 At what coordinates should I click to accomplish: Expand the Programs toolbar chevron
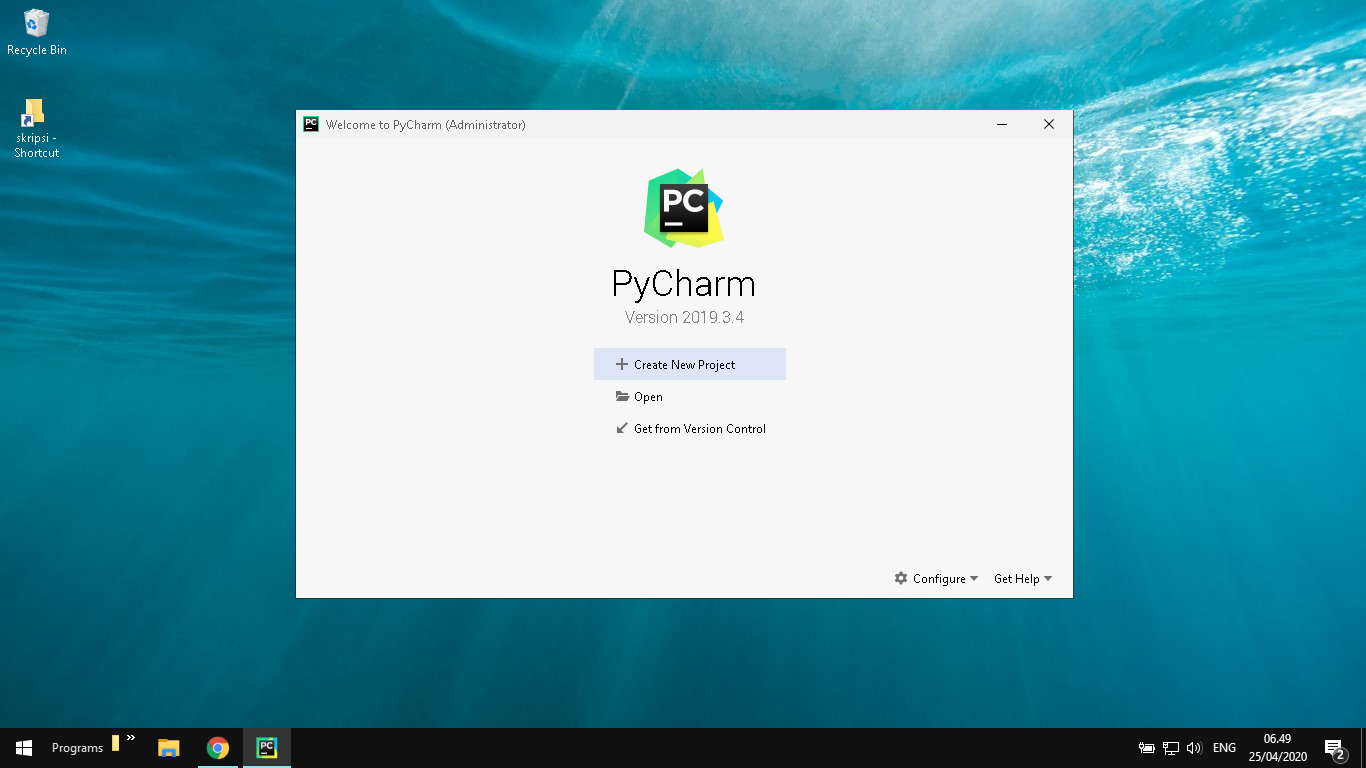pos(131,738)
